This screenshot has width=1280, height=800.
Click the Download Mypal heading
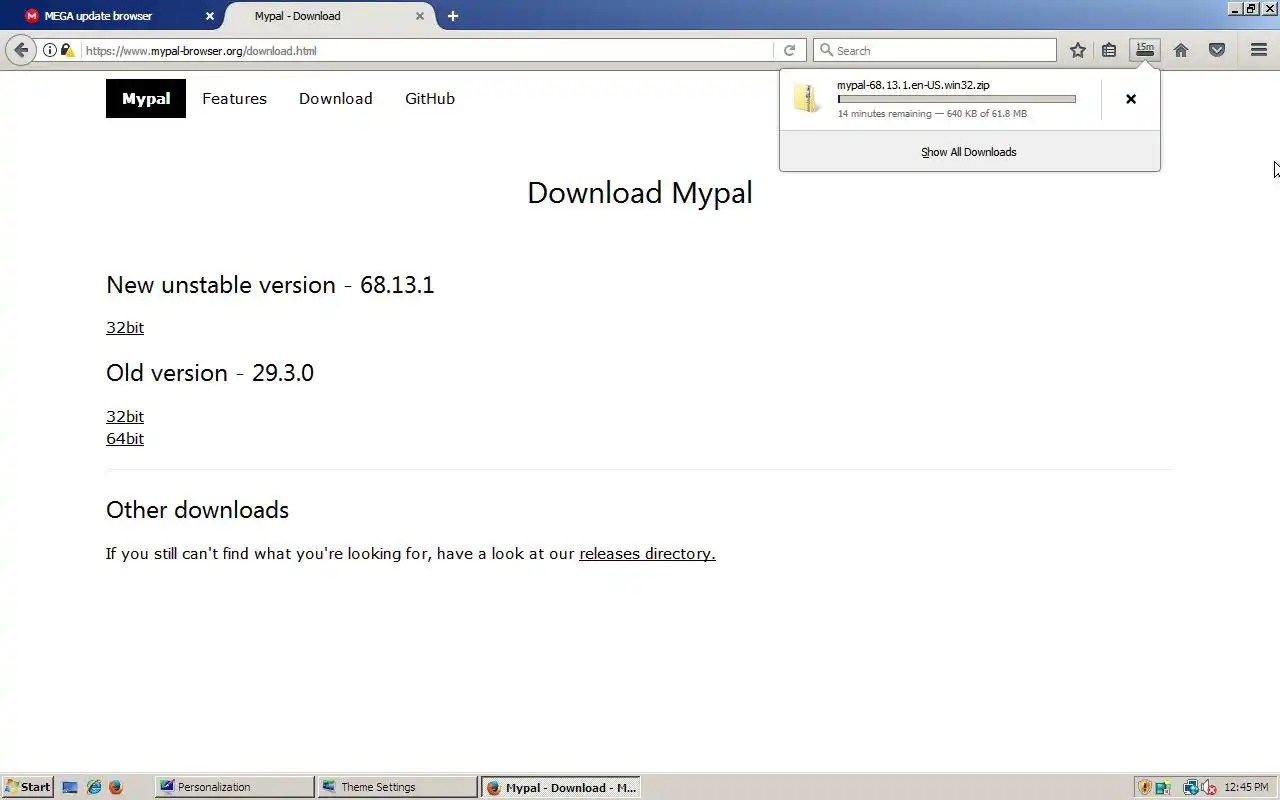click(640, 192)
